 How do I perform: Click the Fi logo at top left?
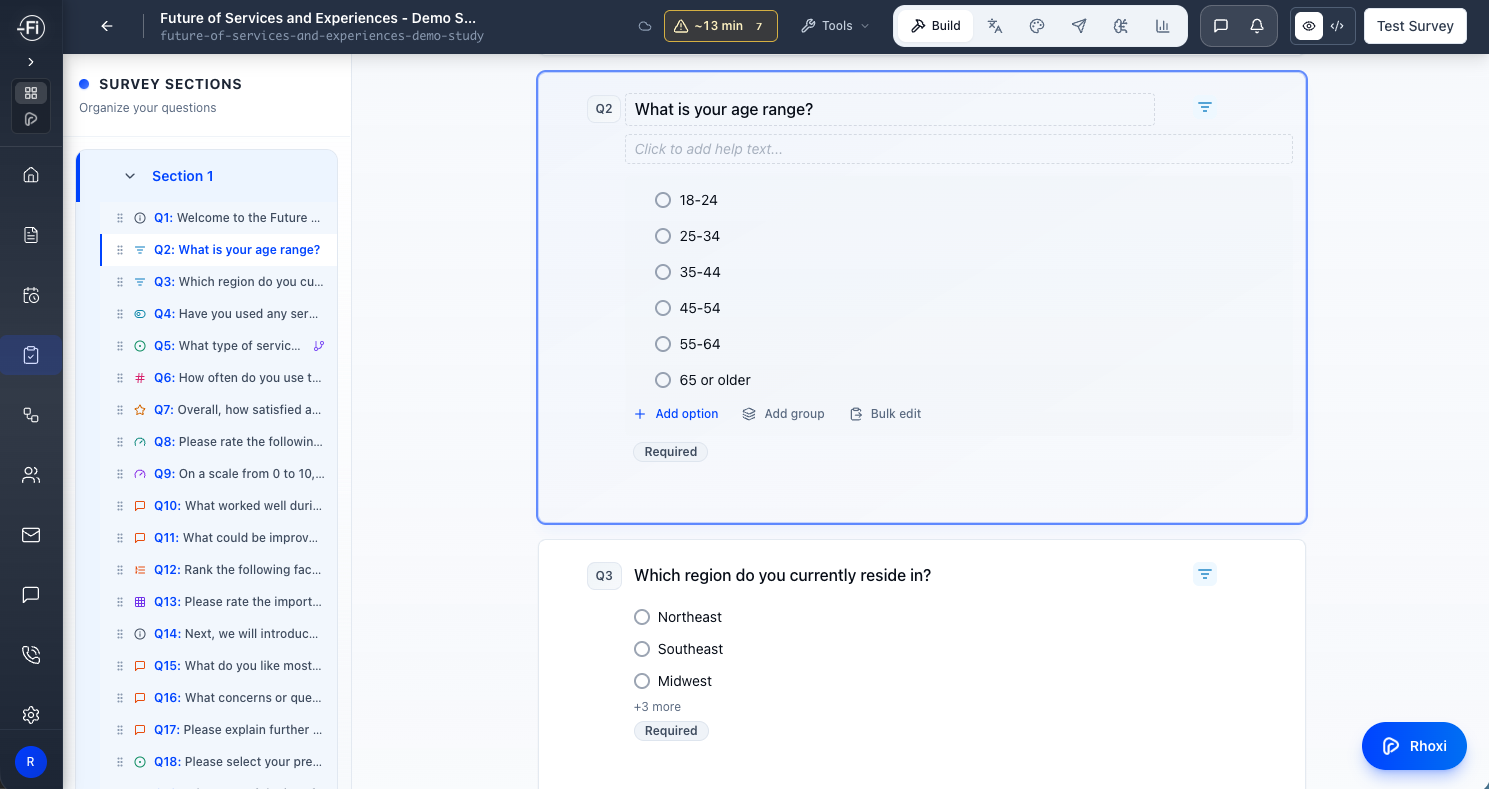coord(30,27)
